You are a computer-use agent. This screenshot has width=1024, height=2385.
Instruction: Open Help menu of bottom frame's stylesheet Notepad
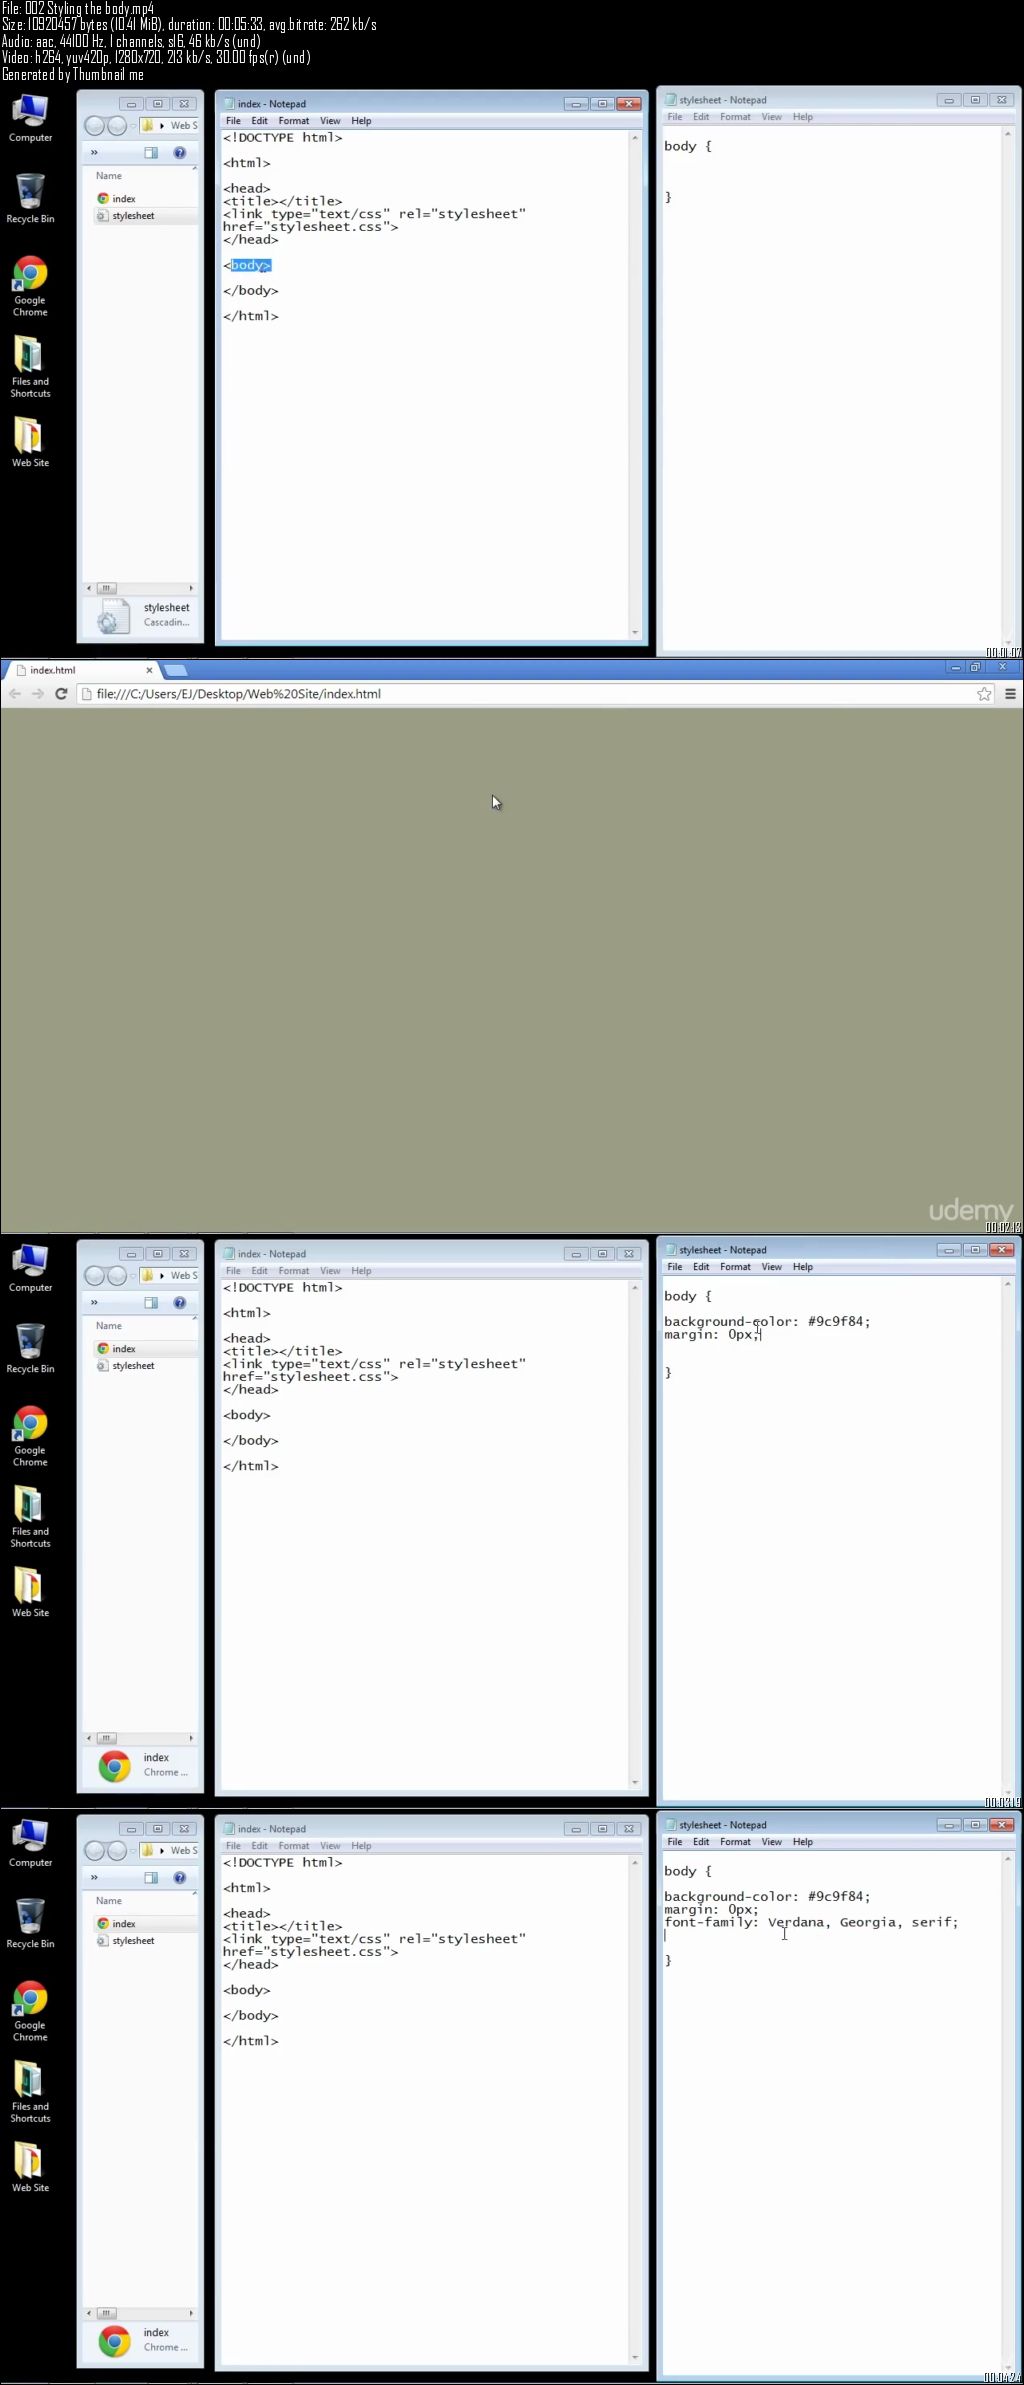pyautogui.click(x=803, y=1842)
